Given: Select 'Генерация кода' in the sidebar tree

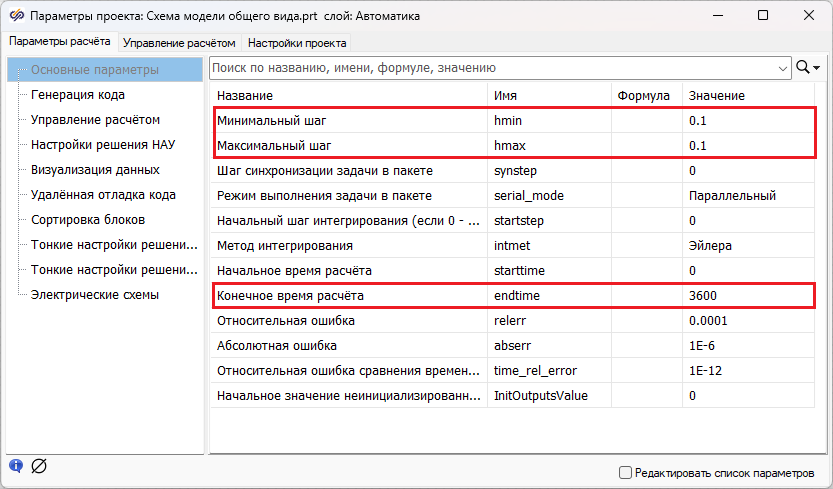Looking at the screenshot, I should pos(78,95).
